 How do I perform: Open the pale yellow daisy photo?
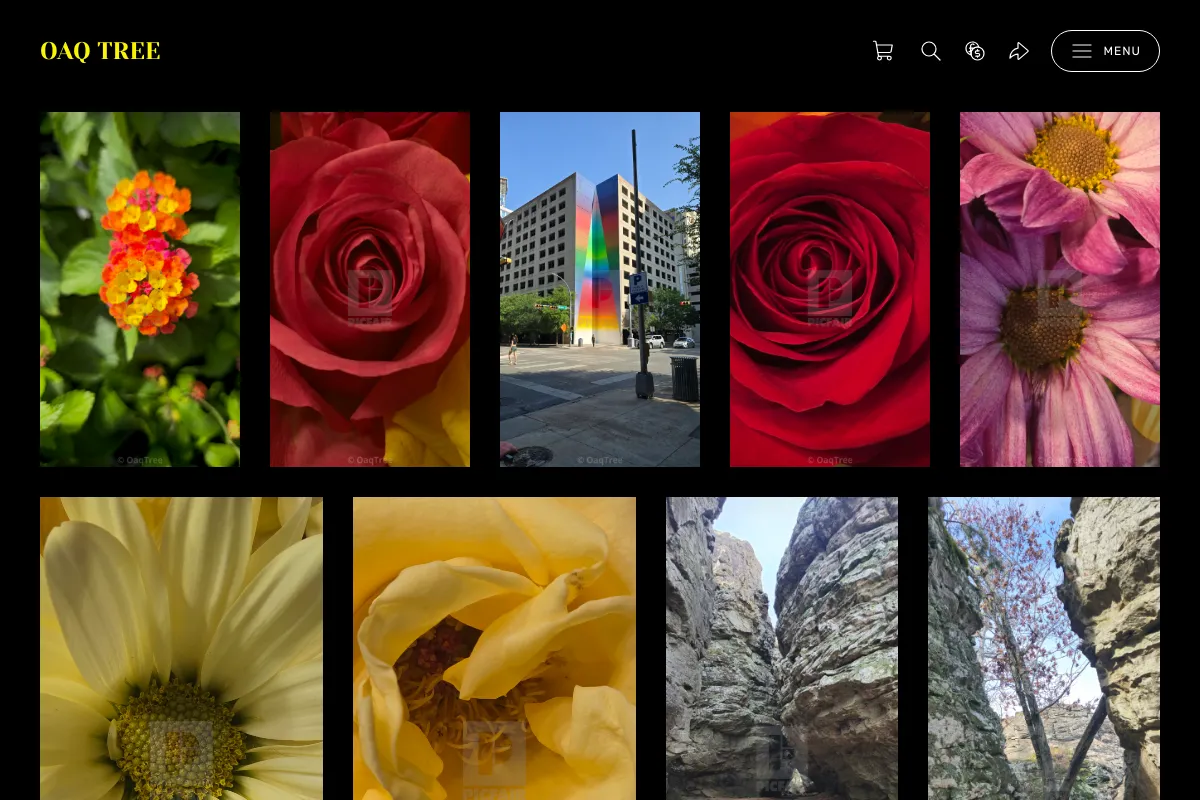tap(181, 648)
